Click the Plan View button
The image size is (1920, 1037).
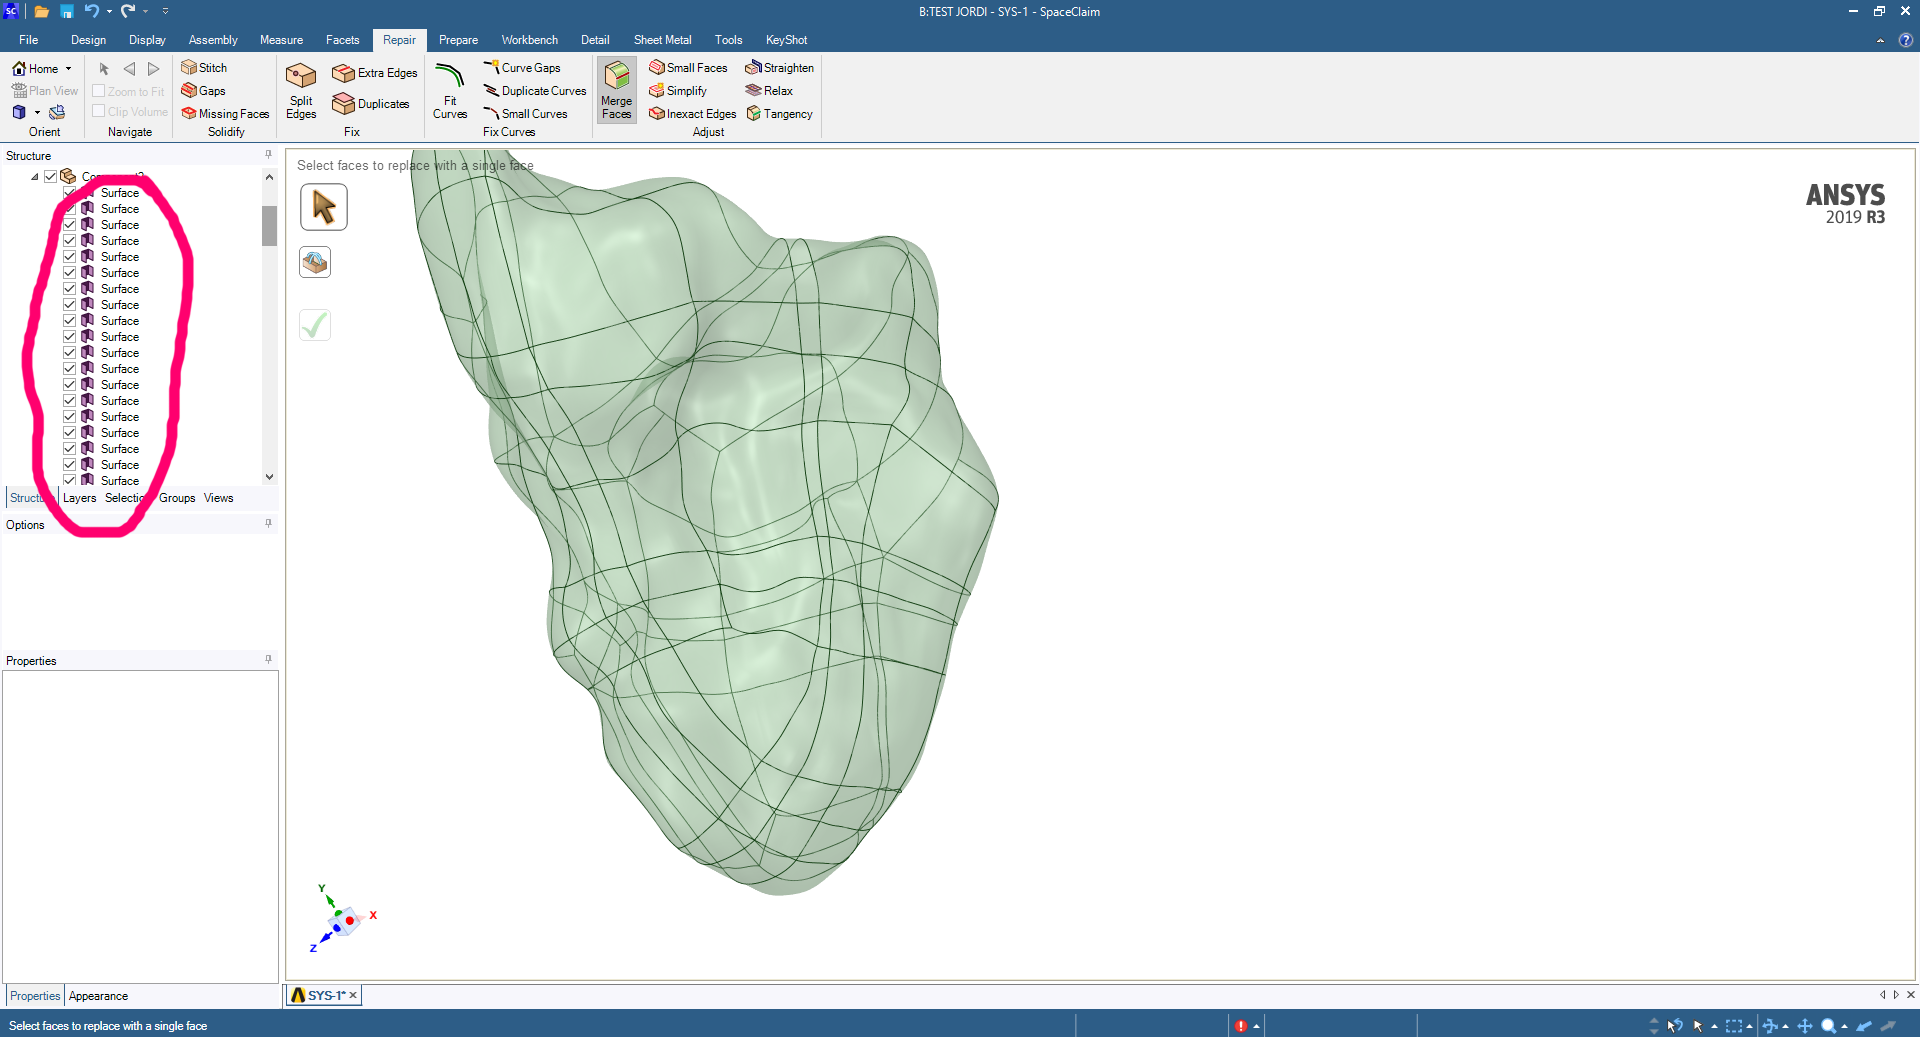(x=45, y=91)
